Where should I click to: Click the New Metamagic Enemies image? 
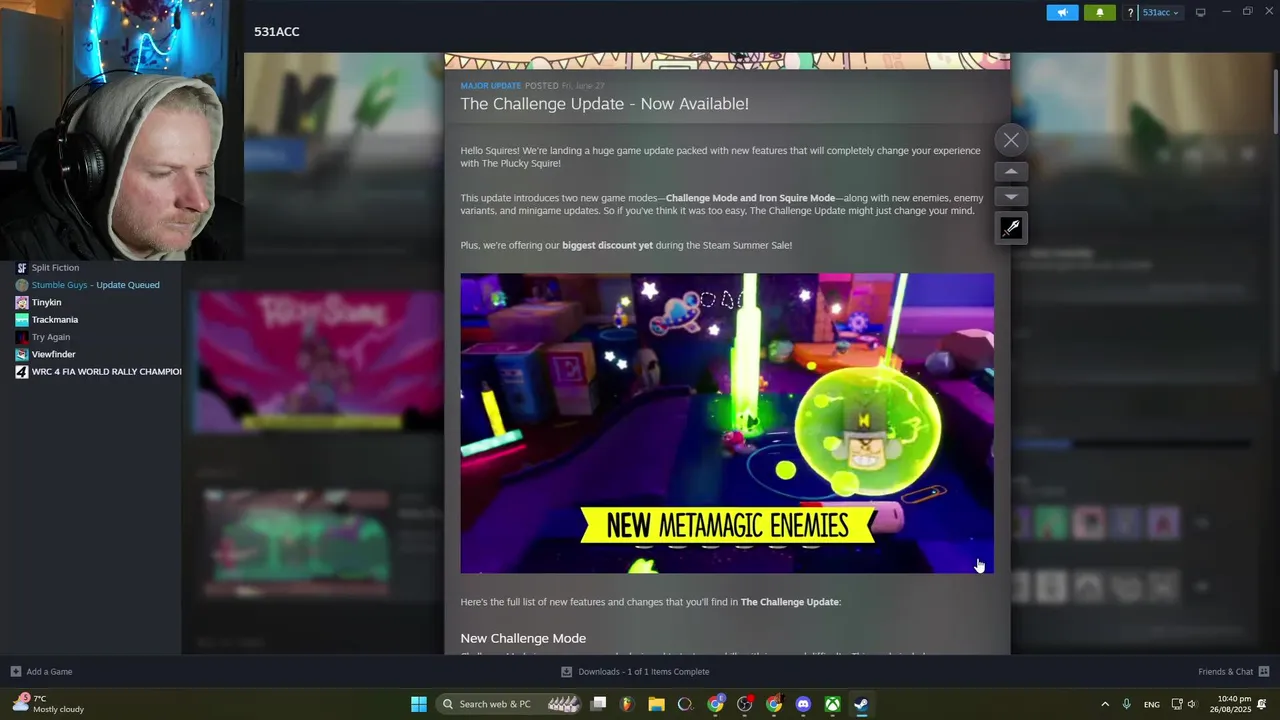coord(727,423)
